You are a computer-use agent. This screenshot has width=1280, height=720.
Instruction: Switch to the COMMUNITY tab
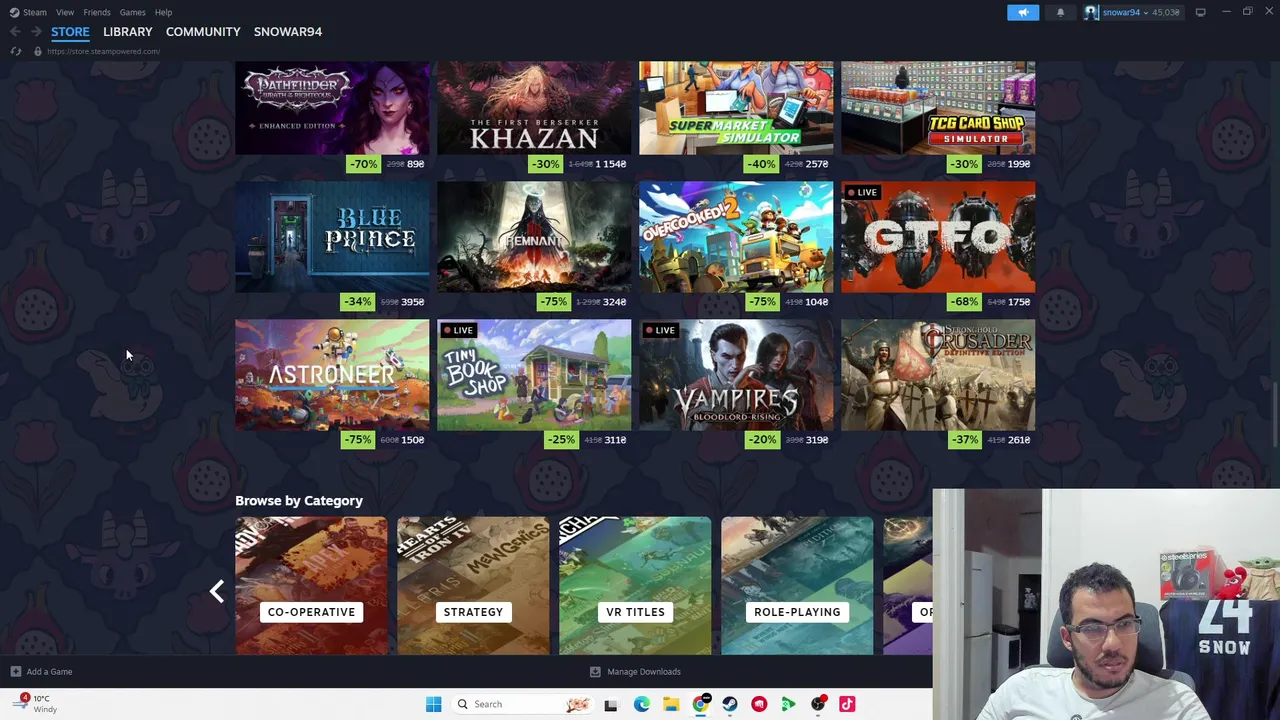click(203, 32)
